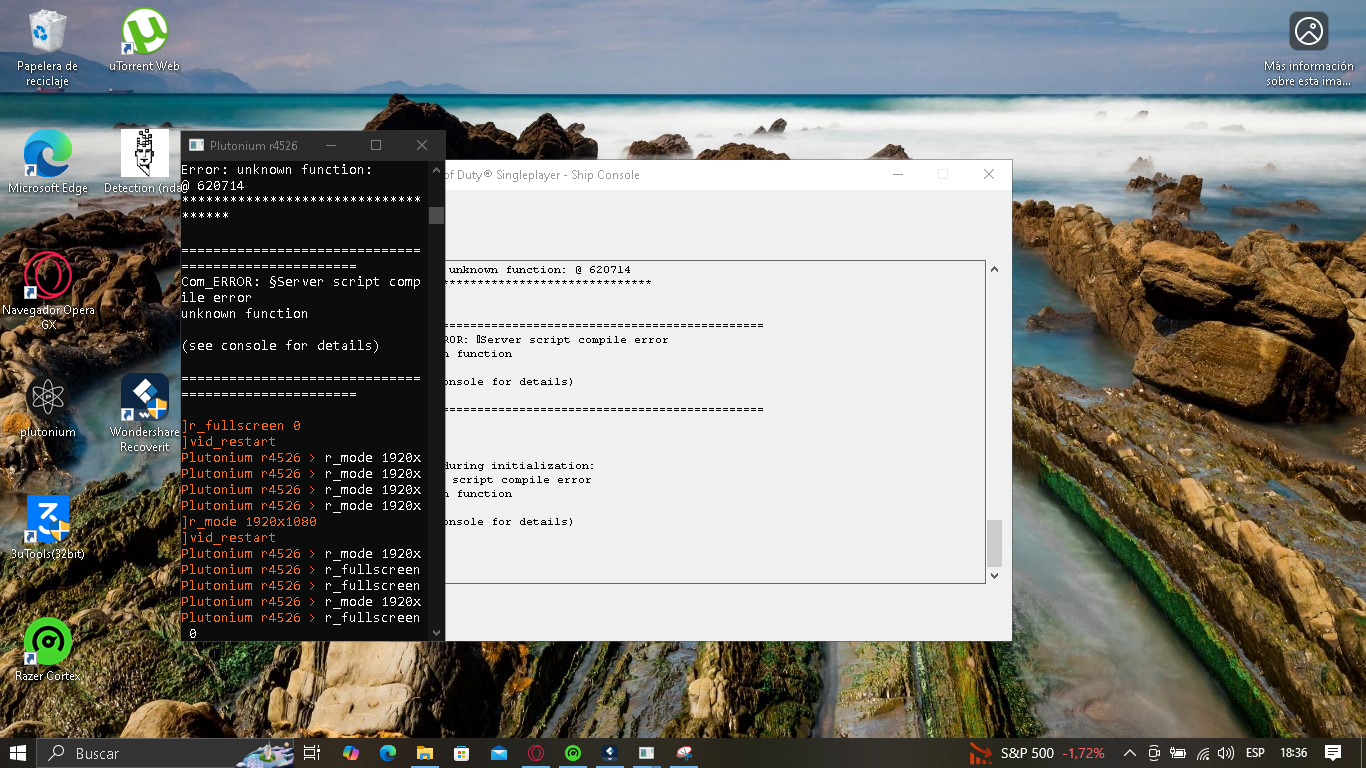The width and height of the screenshot is (1366, 768).
Task: Click the ']r_mode 1920x1080' command line
Action: pos(249,522)
